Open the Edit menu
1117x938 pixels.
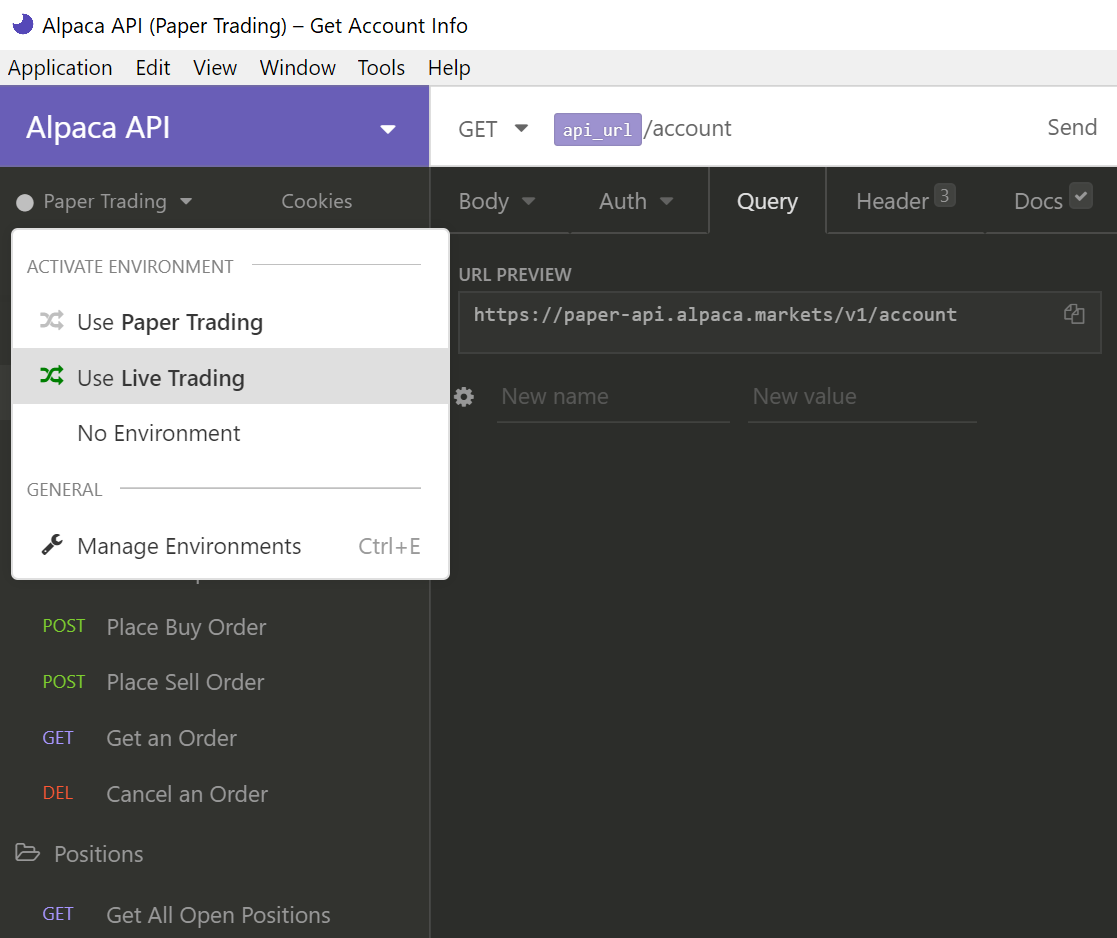[x=152, y=68]
